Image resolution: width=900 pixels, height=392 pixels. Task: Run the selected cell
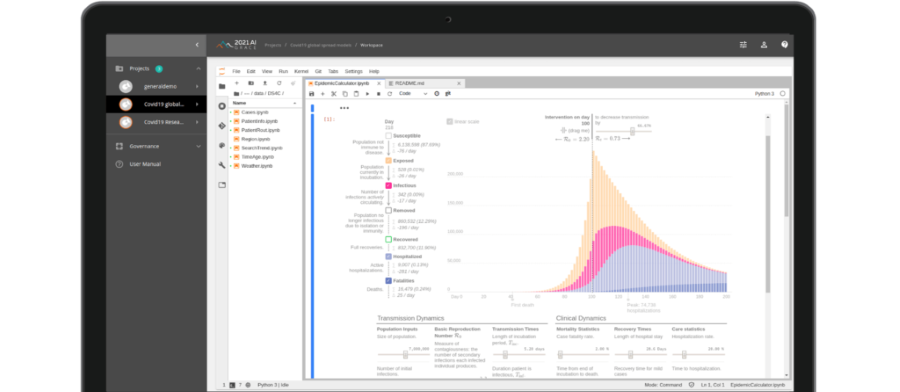point(367,94)
